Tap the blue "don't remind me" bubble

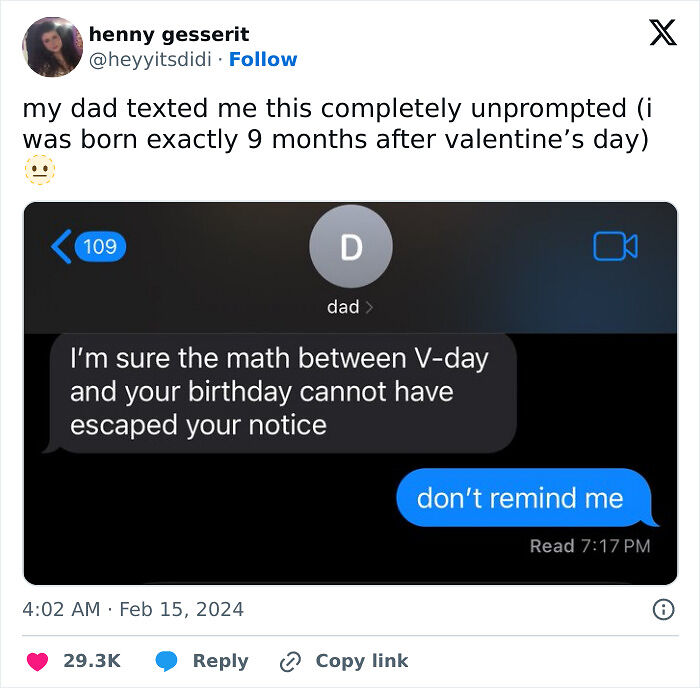click(520, 498)
